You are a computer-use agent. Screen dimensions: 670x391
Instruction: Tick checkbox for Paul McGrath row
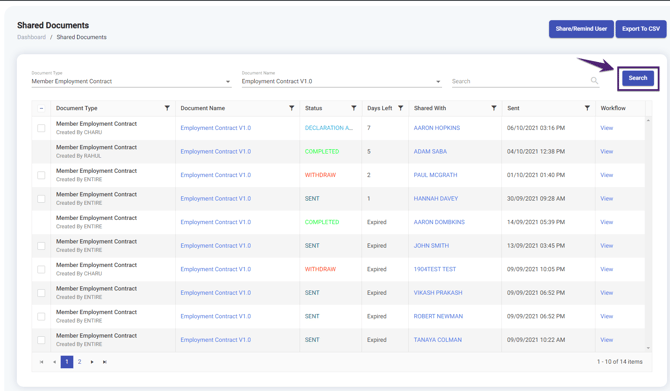[41, 175]
